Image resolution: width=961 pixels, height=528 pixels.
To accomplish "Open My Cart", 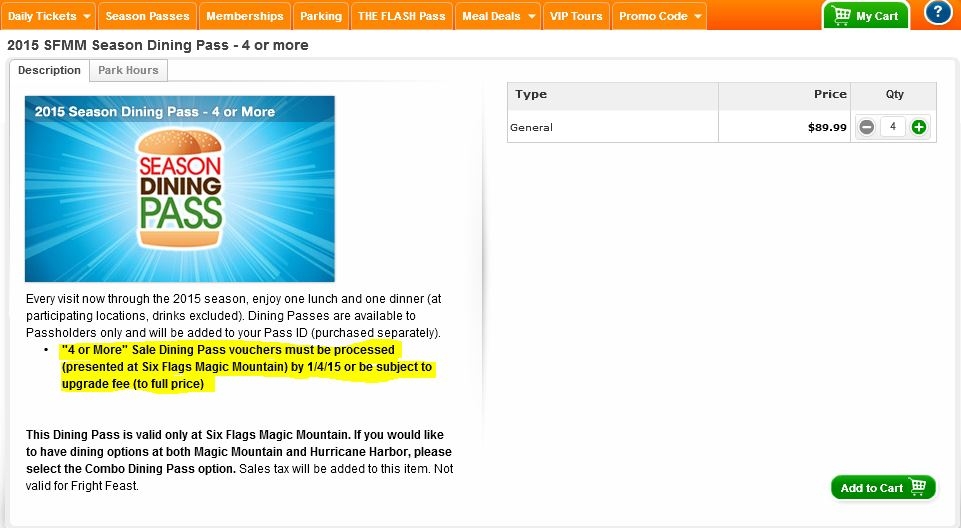I will 865,16.
